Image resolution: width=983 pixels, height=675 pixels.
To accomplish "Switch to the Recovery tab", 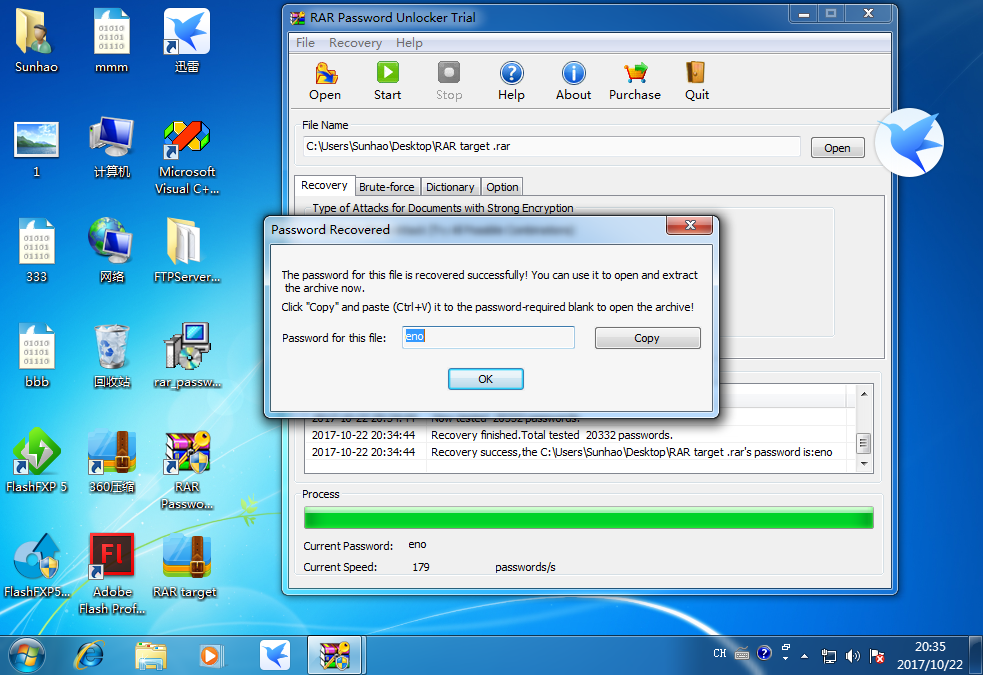I will coord(324,186).
